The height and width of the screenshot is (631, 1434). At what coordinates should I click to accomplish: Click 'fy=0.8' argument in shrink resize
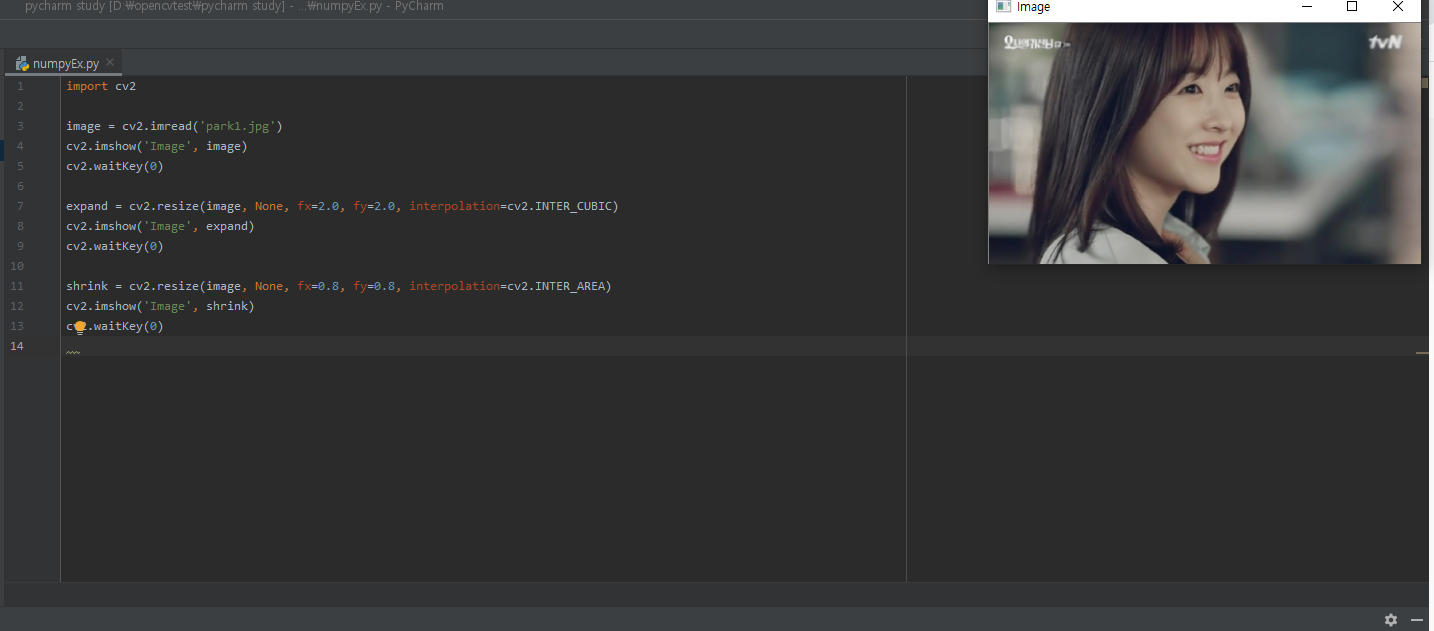[376, 286]
